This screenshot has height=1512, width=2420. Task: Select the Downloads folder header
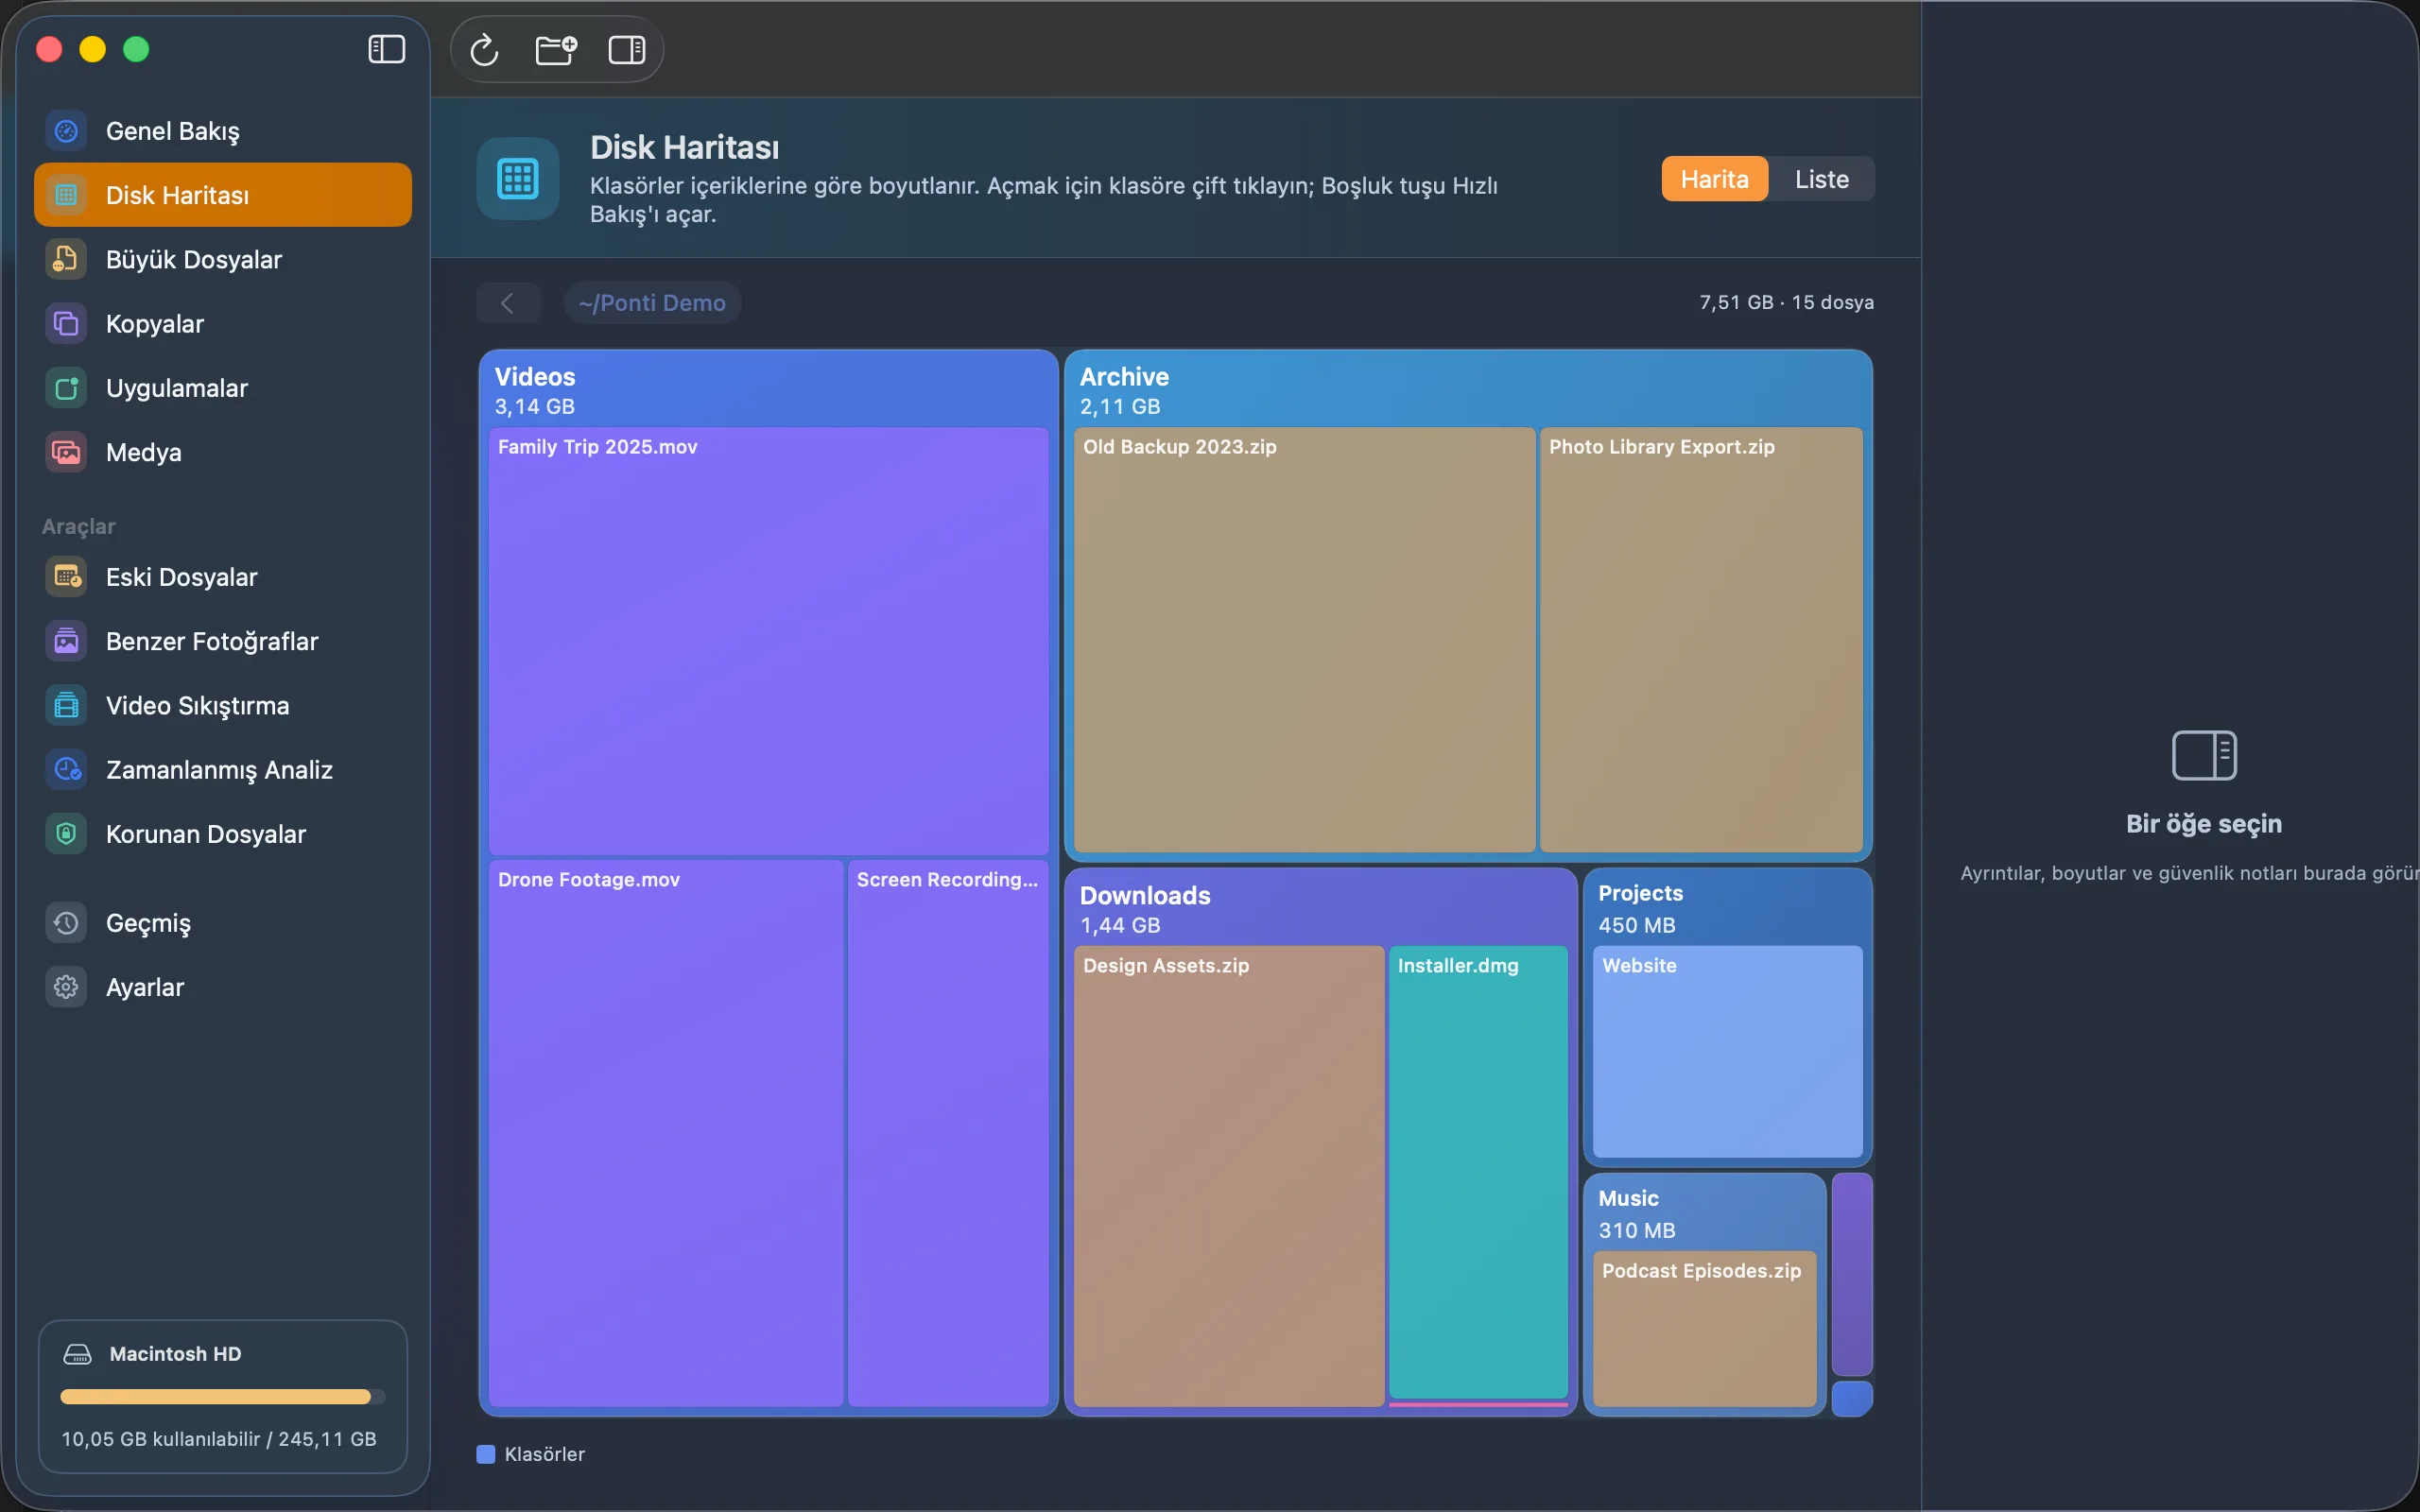[1320, 908]
